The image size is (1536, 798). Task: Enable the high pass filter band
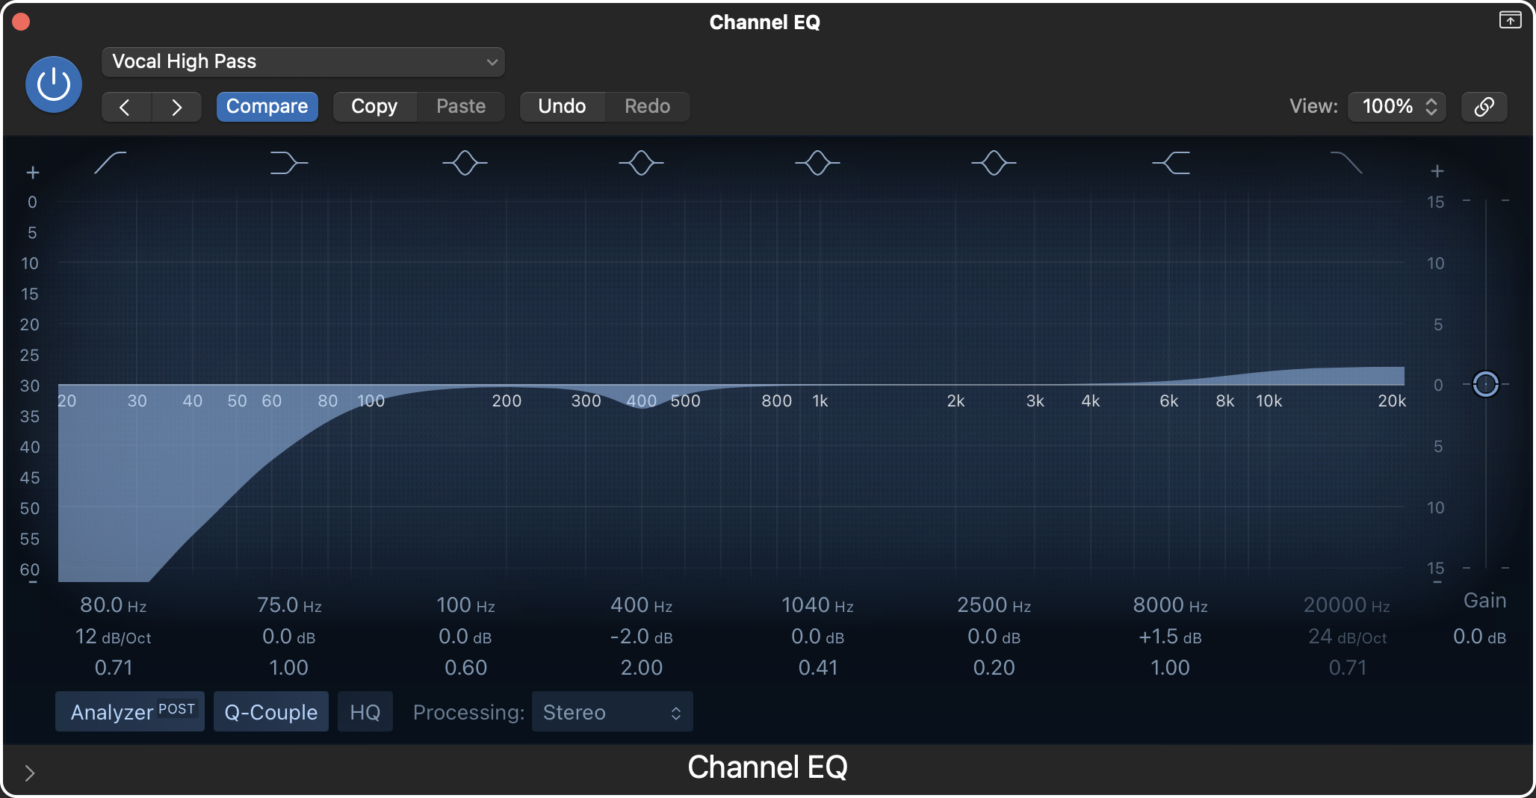pyautogui.click(x=110, y=162)
